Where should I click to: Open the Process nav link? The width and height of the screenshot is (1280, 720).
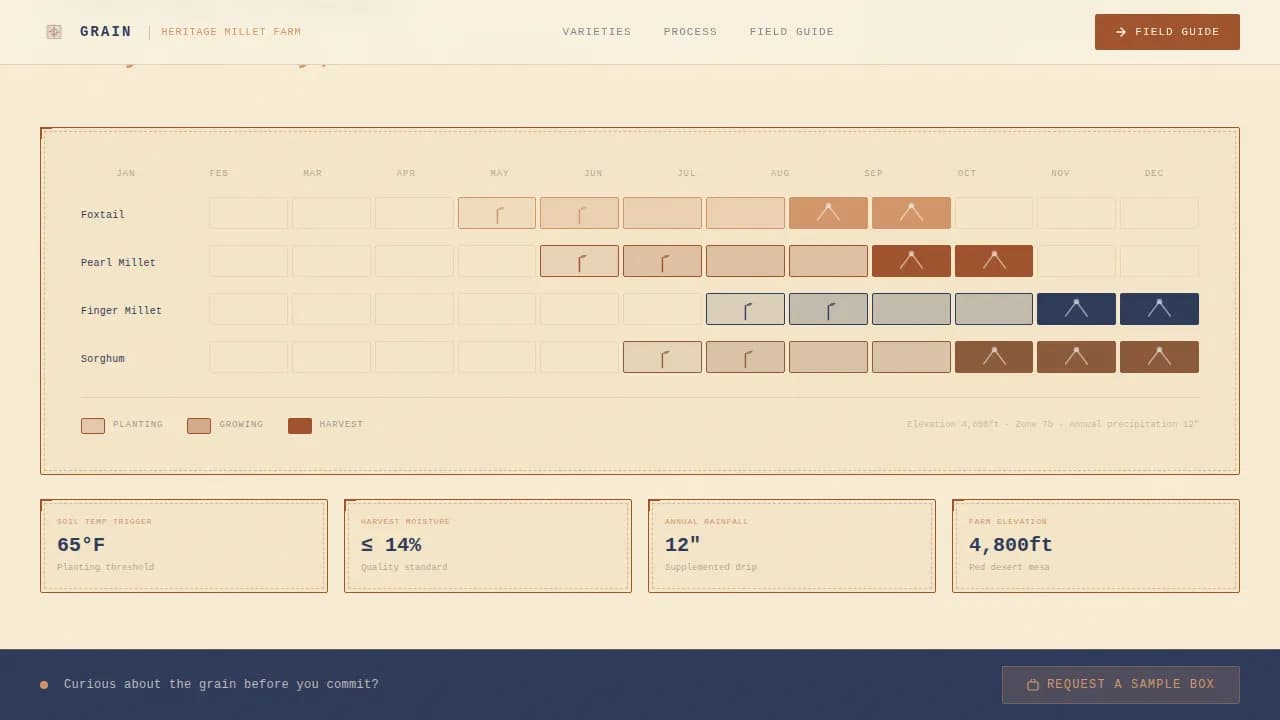pyautogui.click(x=691, y=32)
